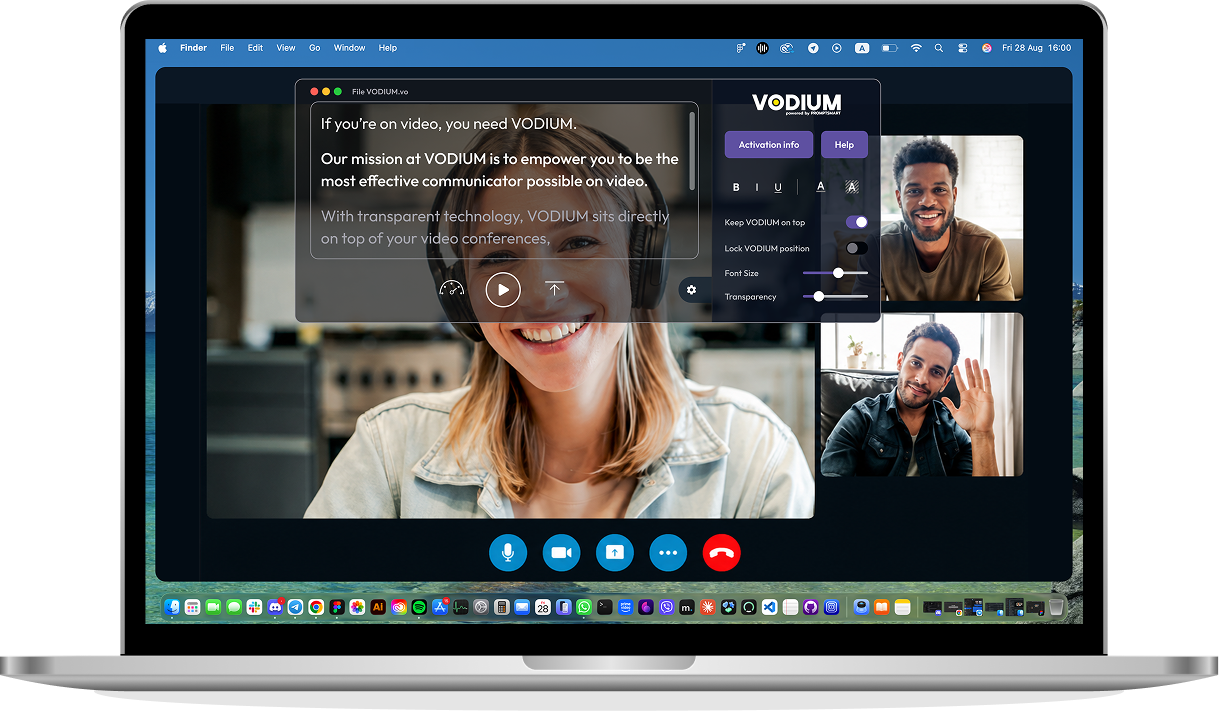Apply bold formatting to script text
This screenshot has height=711, width=1219.
(736, 187)
